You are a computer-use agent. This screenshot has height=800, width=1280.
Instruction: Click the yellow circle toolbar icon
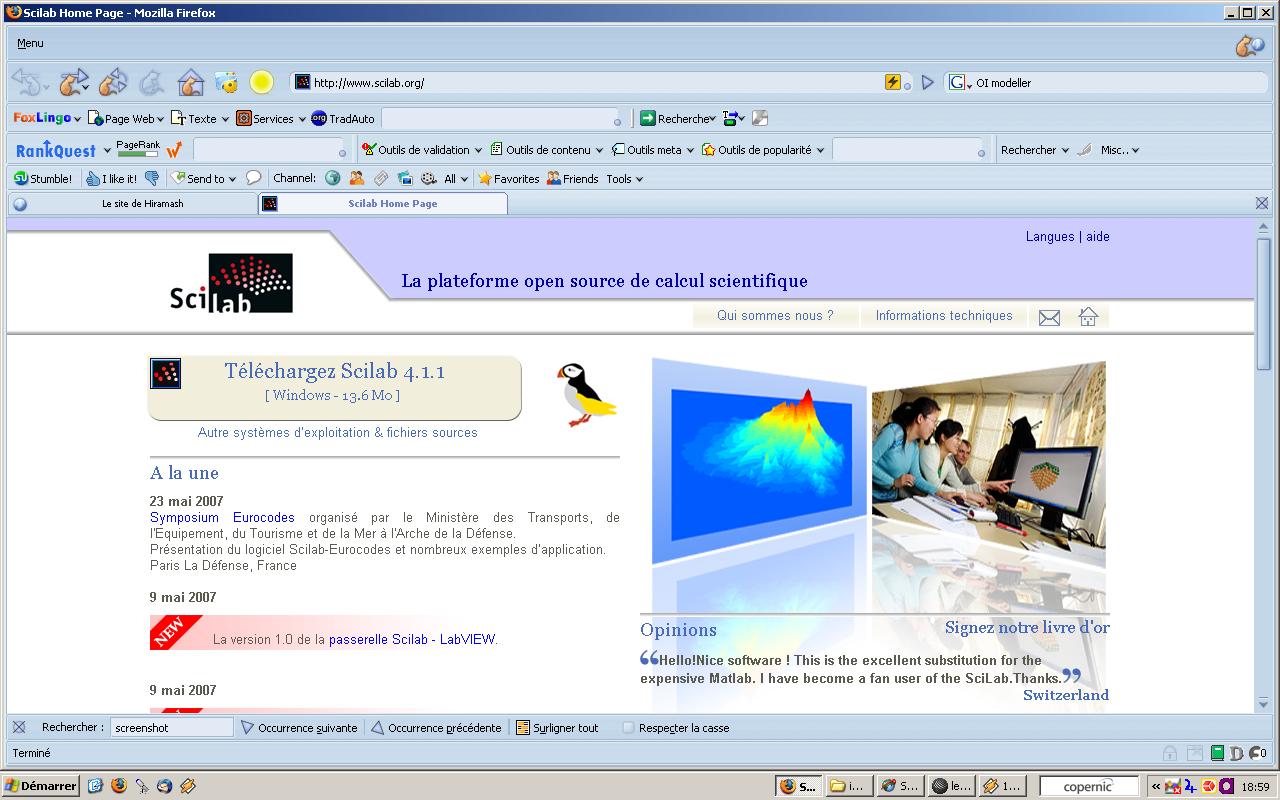pos(261,82)
